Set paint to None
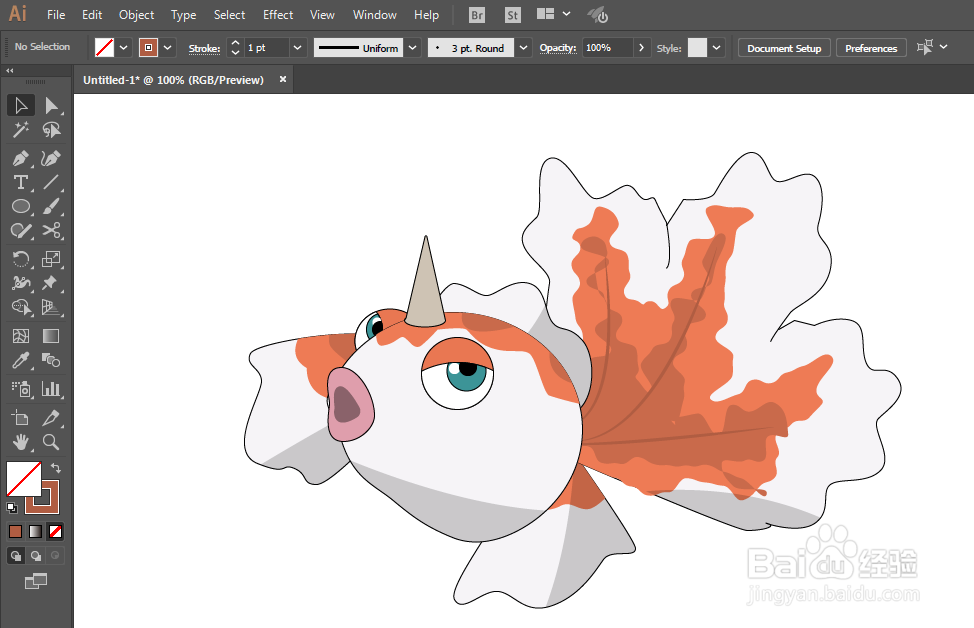The width and height of the screenshot is (974, 628). (55, 531)
